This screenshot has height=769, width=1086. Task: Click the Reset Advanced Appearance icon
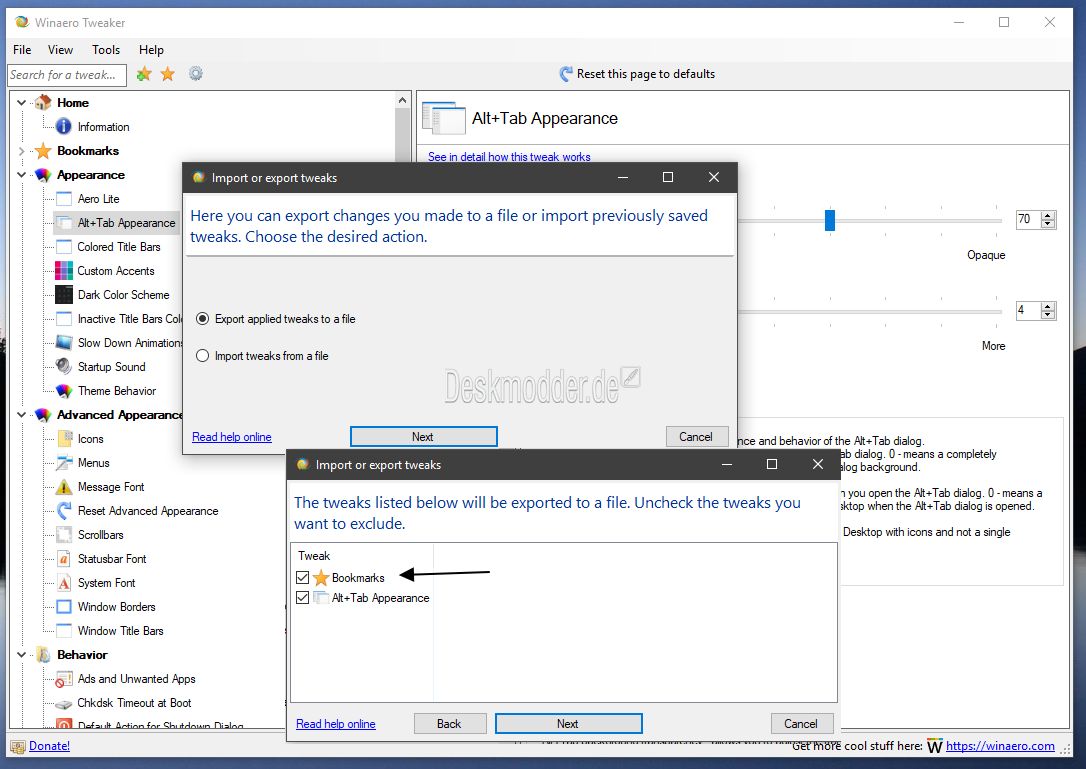coord(64,511)
